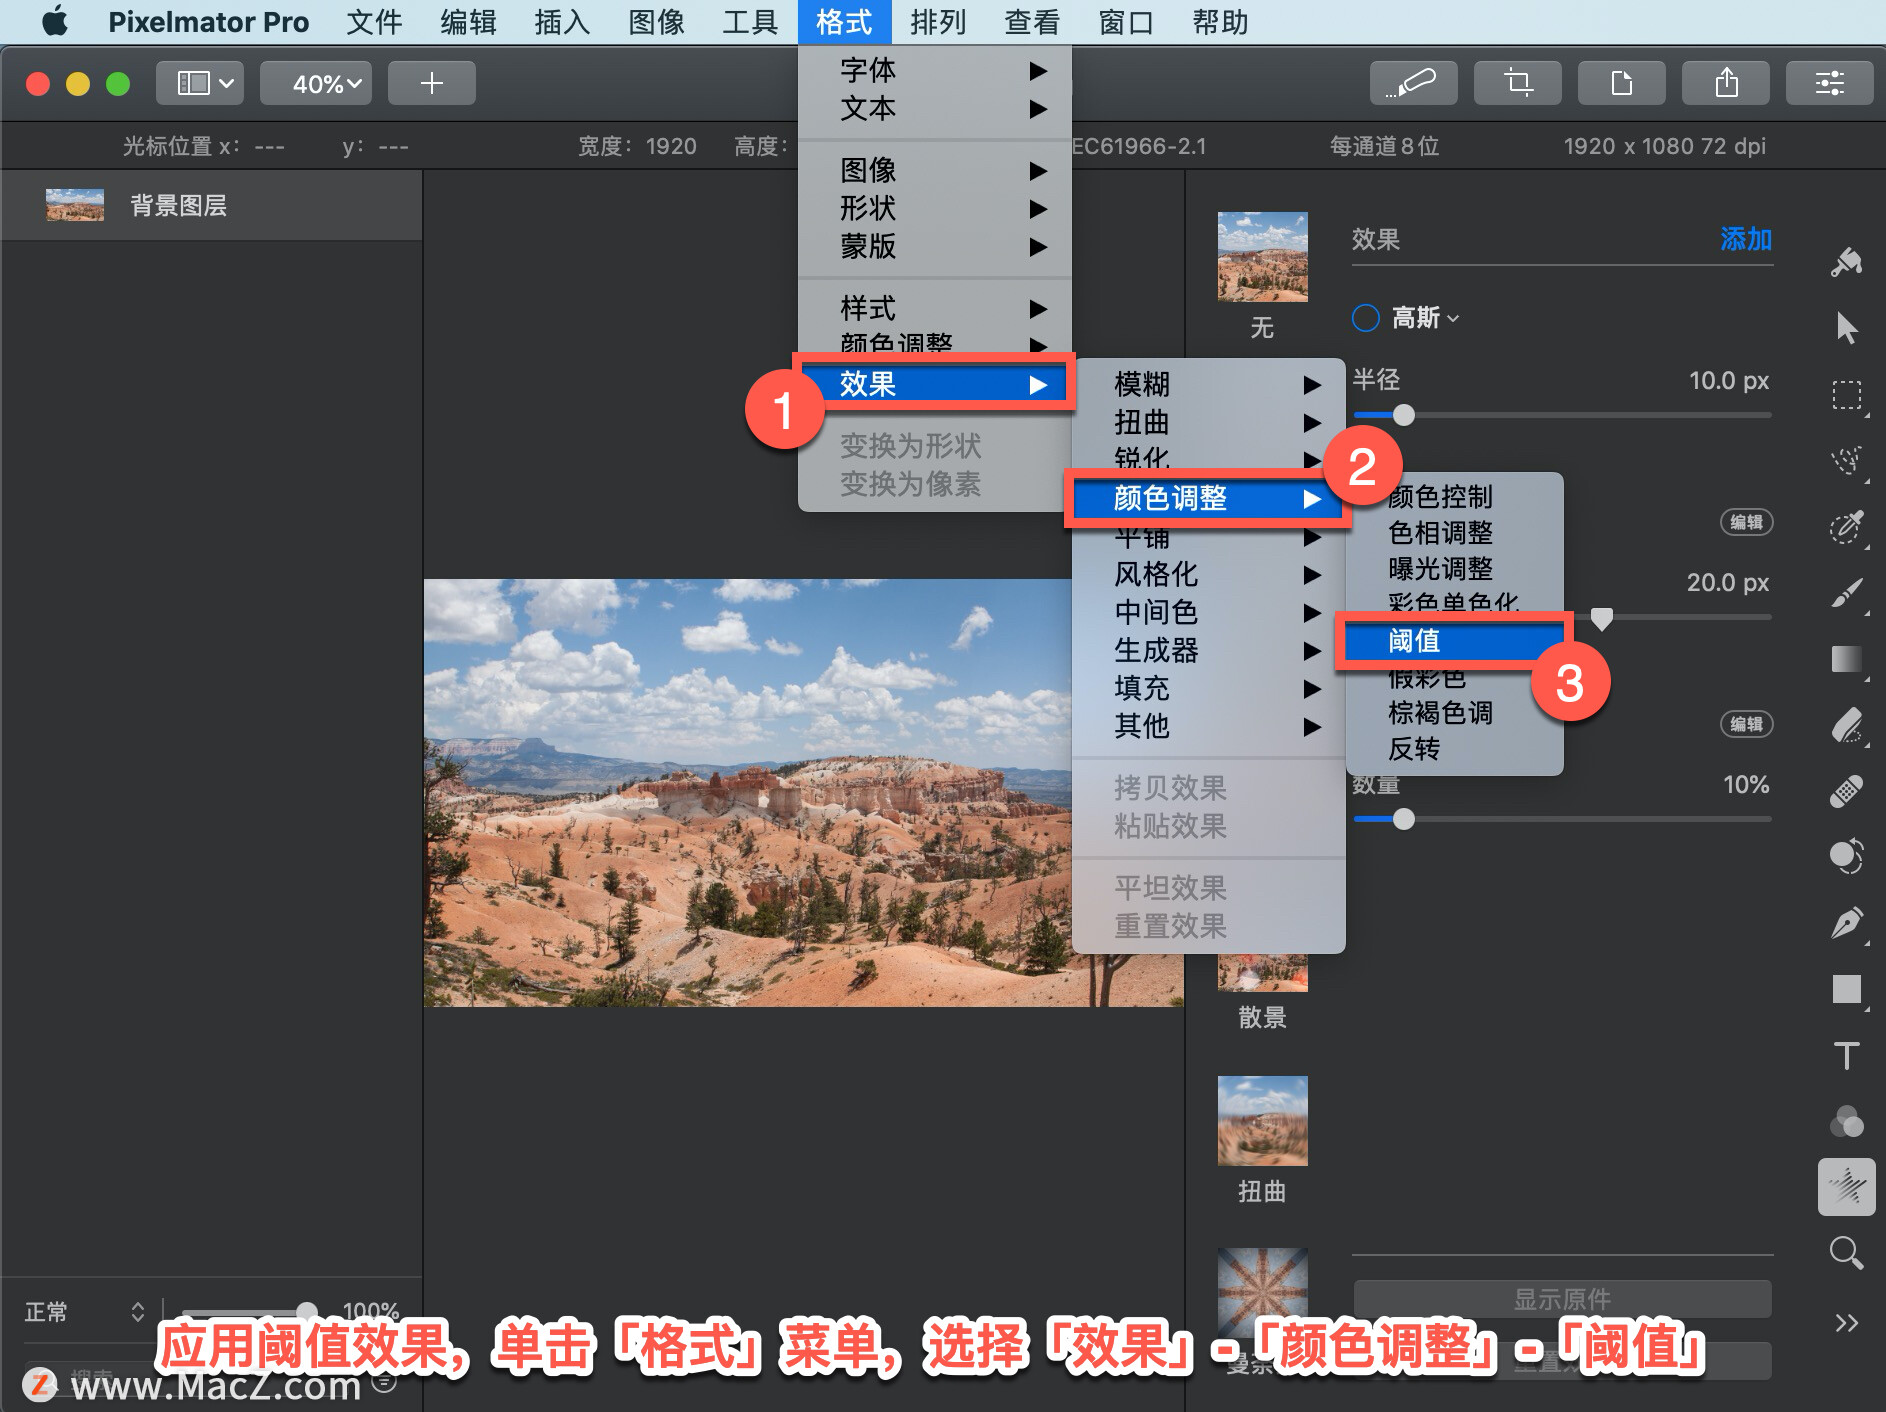This screenshot has height=1412, width=1886.
Task: Expand the 风格化 effects submenu
Action: pos(1209,574)
